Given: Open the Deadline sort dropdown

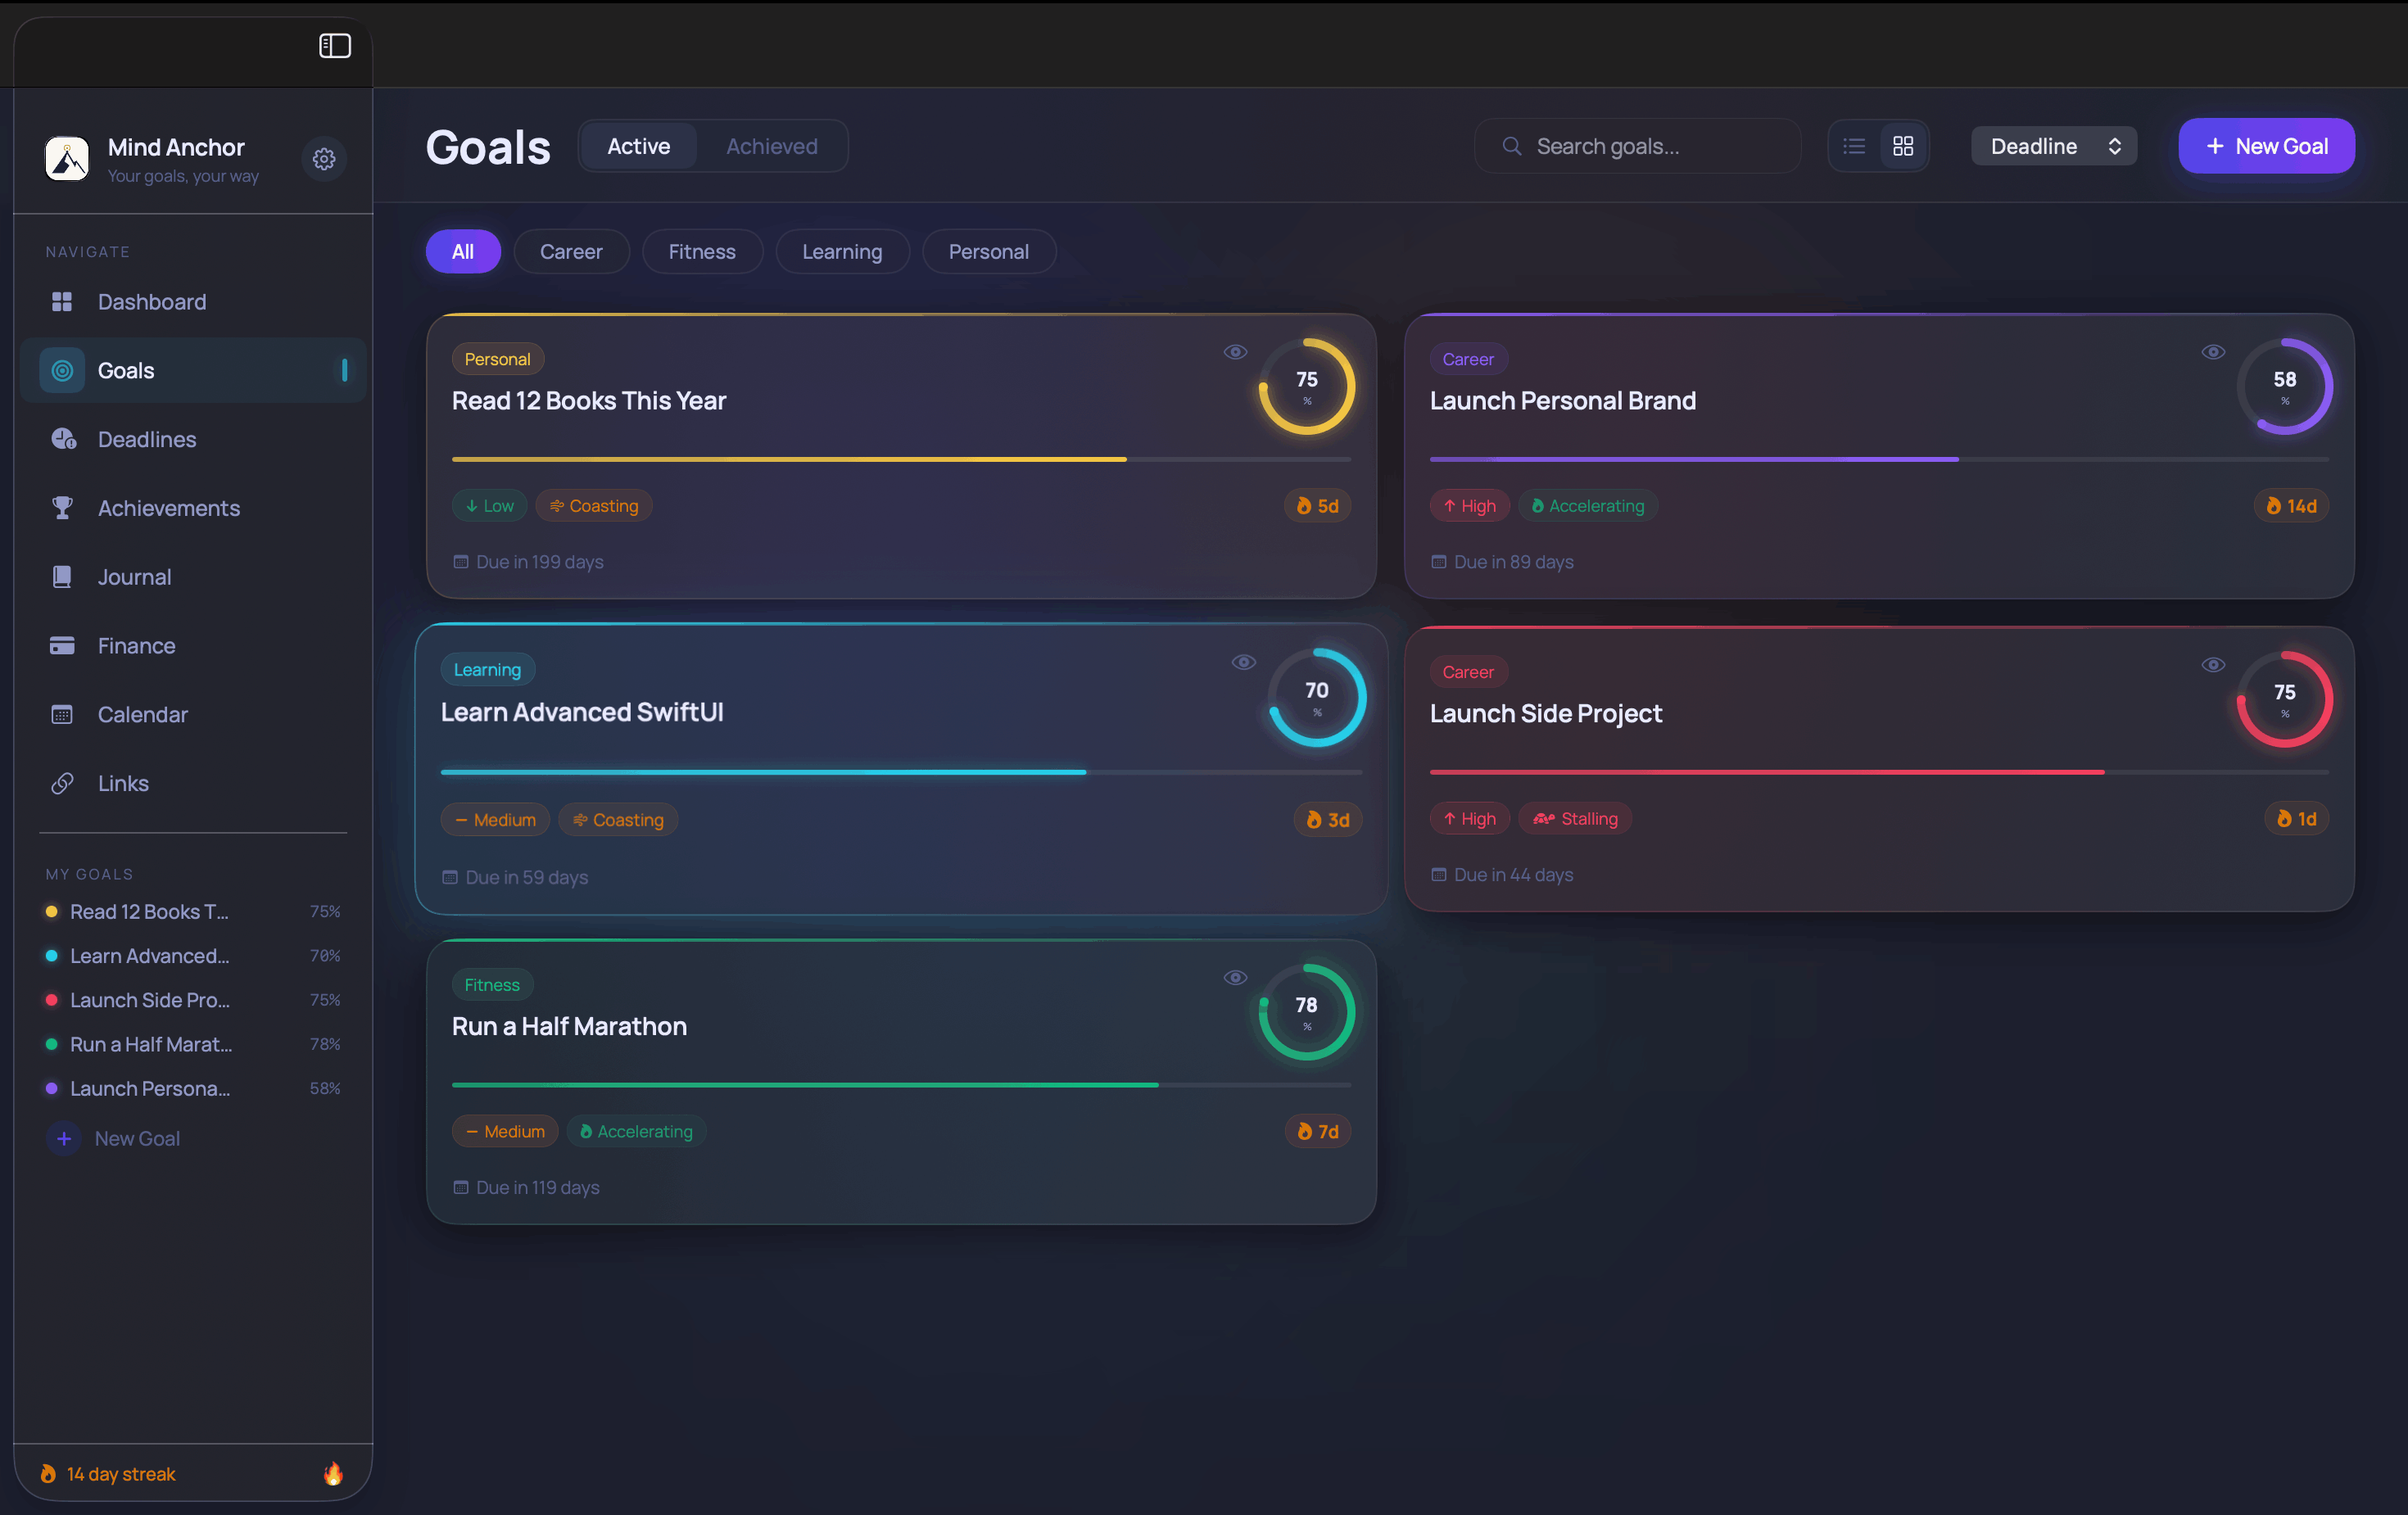Looking at the screenshot, I should point(2053,147).
